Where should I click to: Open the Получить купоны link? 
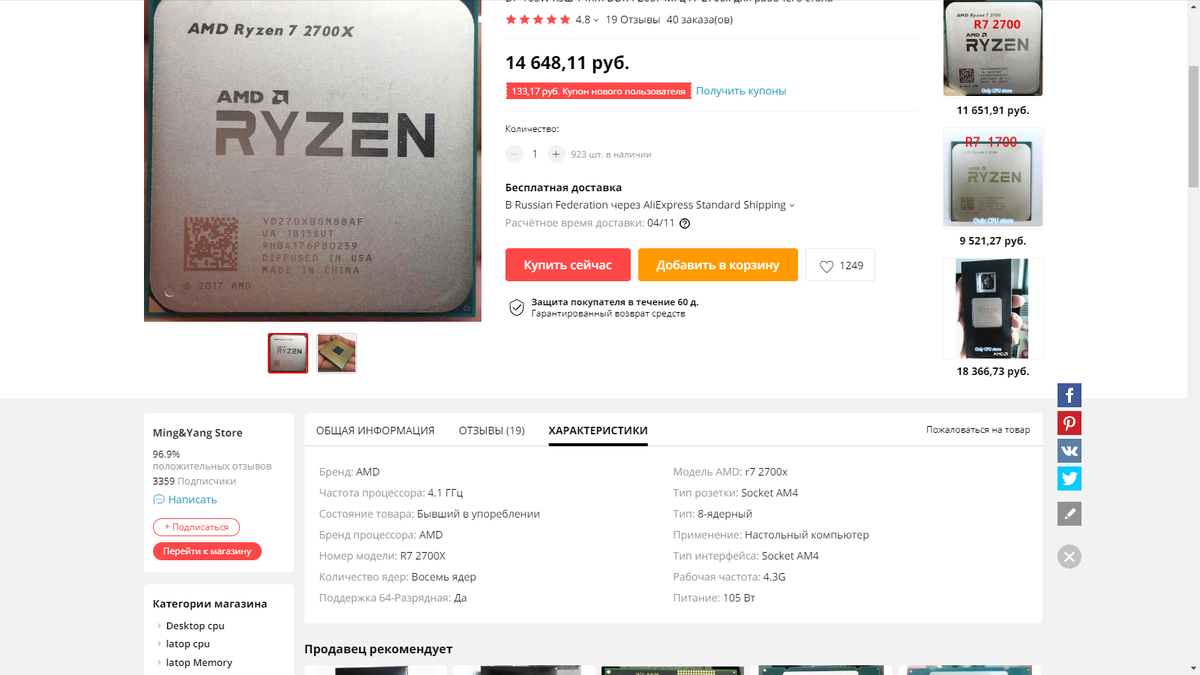(x=741, y=91)
